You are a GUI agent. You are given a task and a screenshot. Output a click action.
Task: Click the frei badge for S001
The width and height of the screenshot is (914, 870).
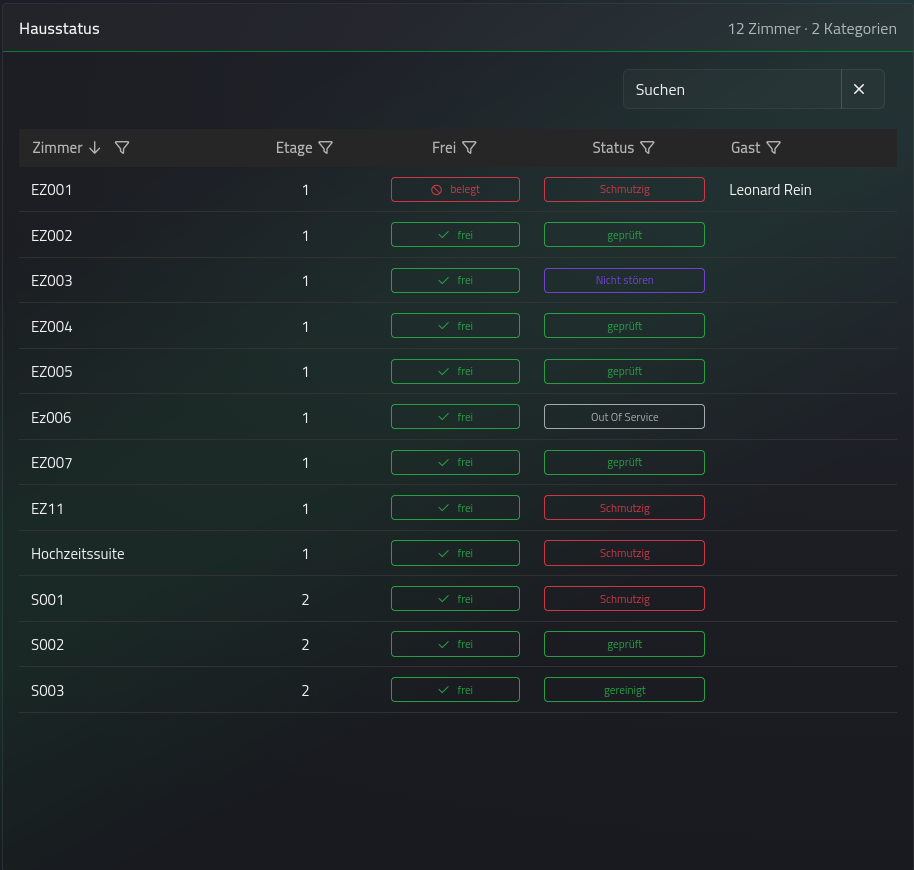click(455, 598)
